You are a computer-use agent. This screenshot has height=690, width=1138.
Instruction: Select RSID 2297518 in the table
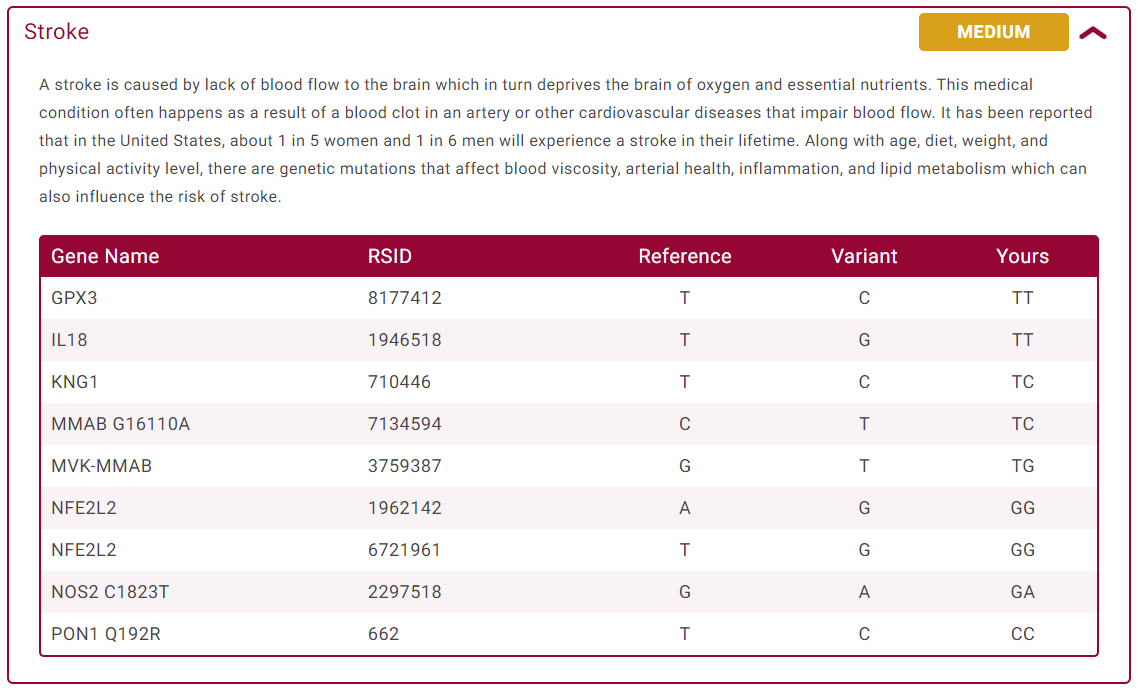[404, 592]
